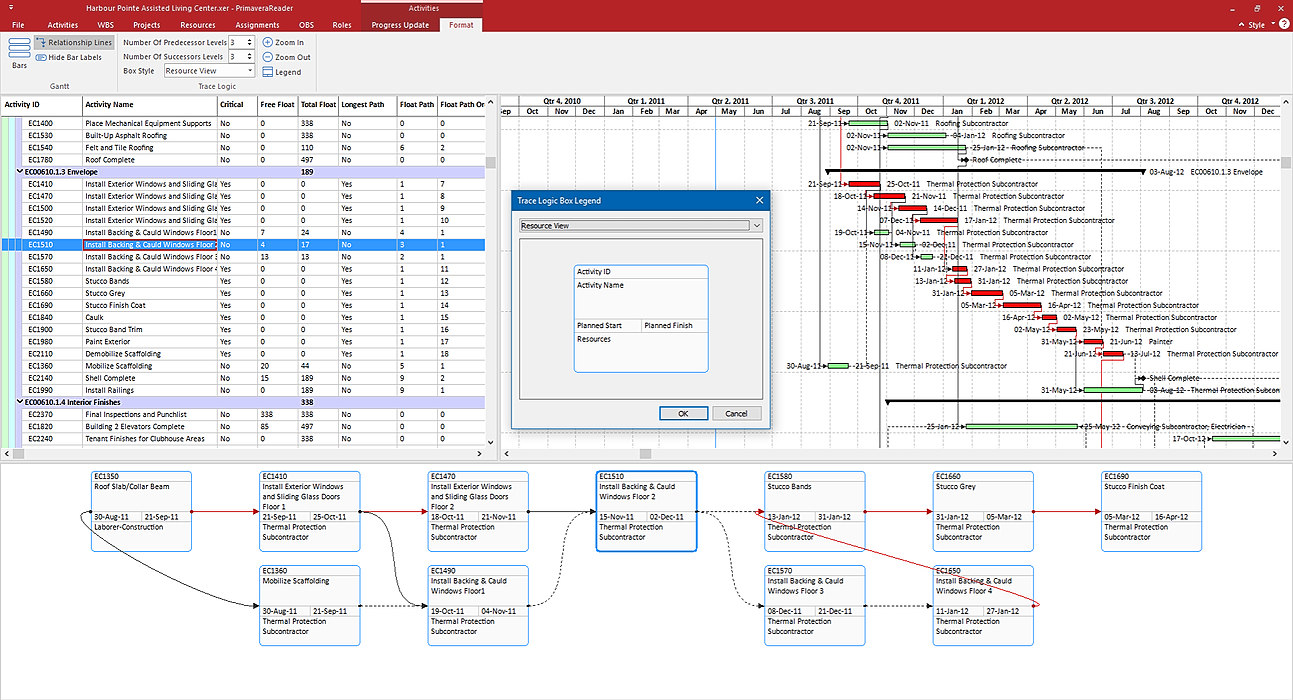The width and height of the screenshot is (1293, 700).
Task: Click the Zoom Out icon
Action: click(x=268, y=57)
